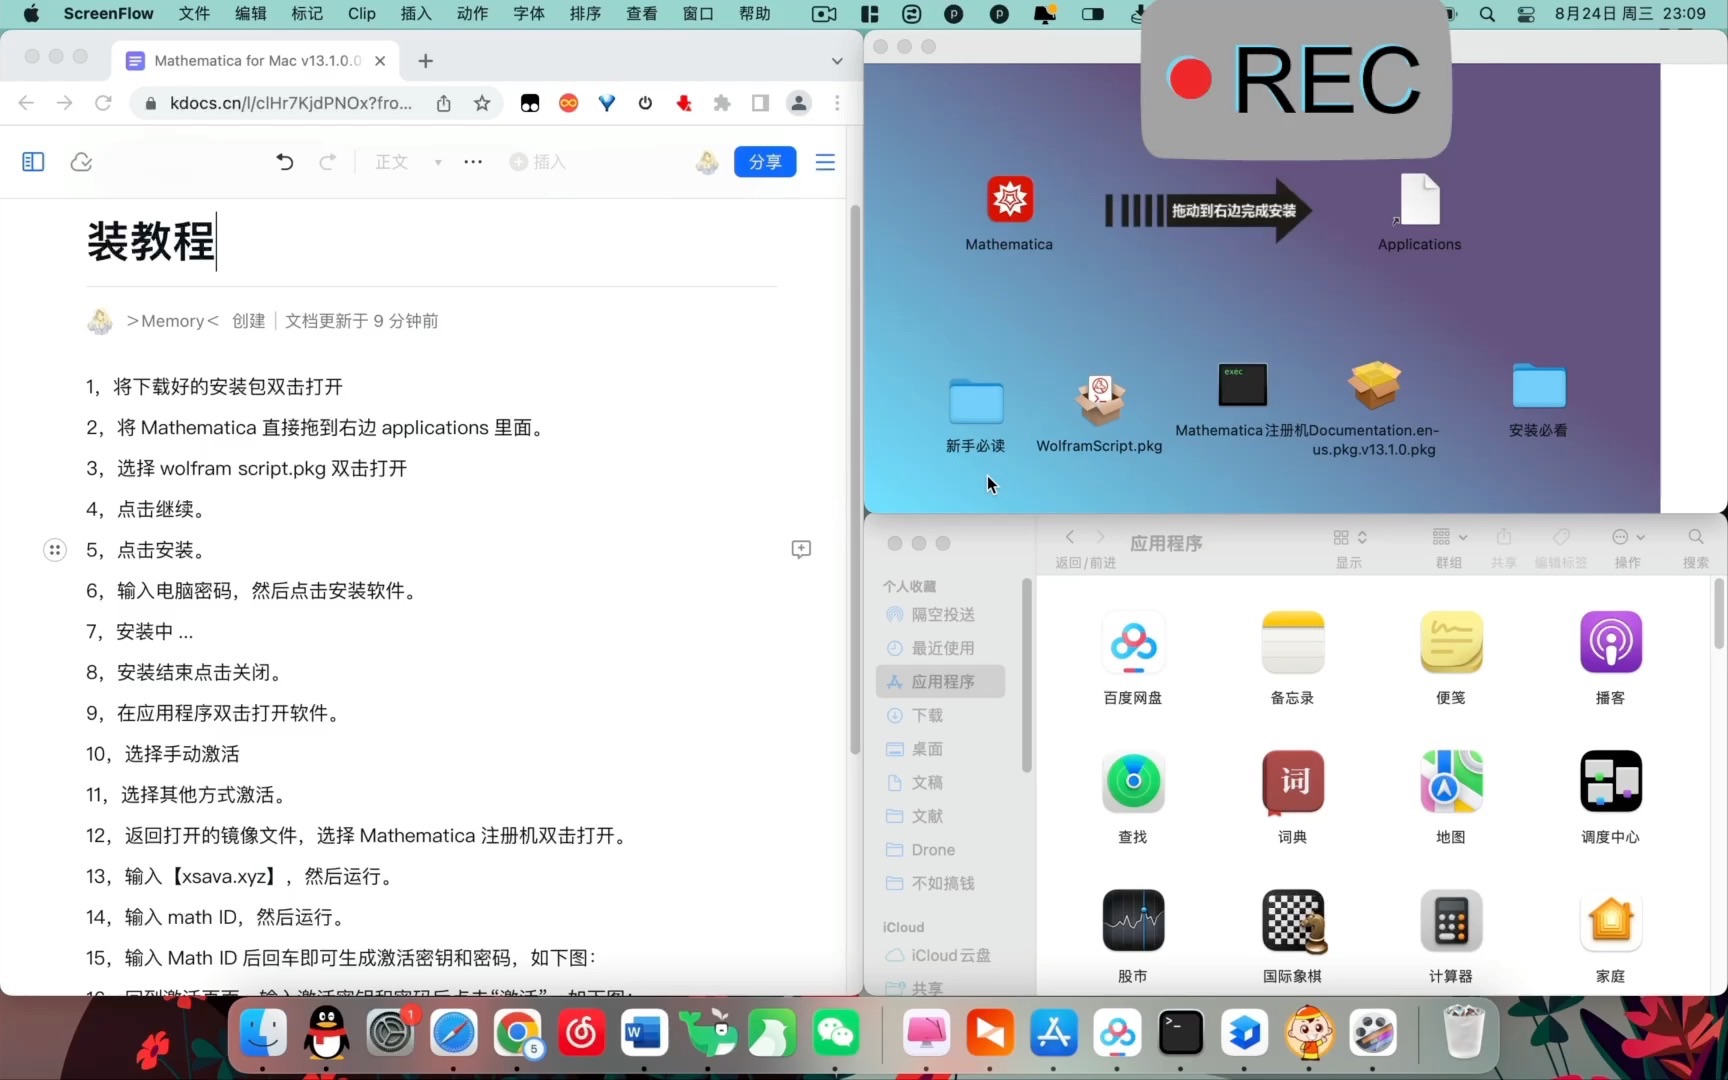This screenshot has height=1080, width=1728.
Task: Open the kdocs hamburger menu
Action: [x=825, y=162]
